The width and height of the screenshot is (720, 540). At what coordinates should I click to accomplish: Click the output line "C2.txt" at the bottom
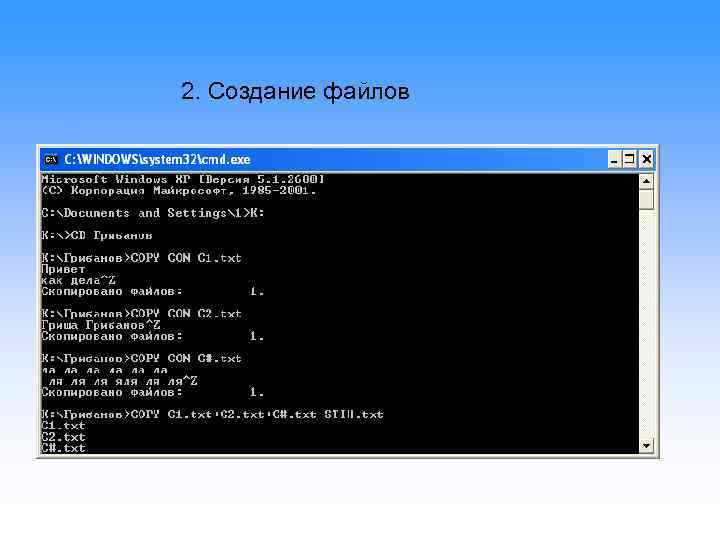click(63, 437)
